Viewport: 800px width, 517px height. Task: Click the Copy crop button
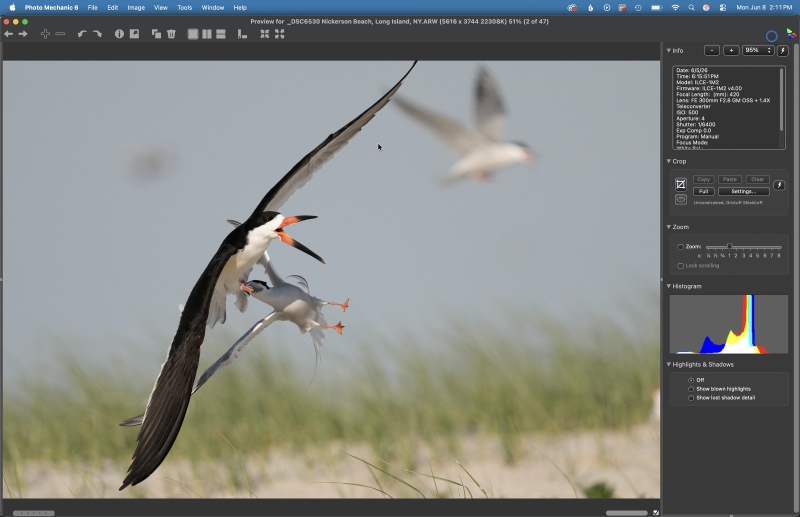click(704, 180)
